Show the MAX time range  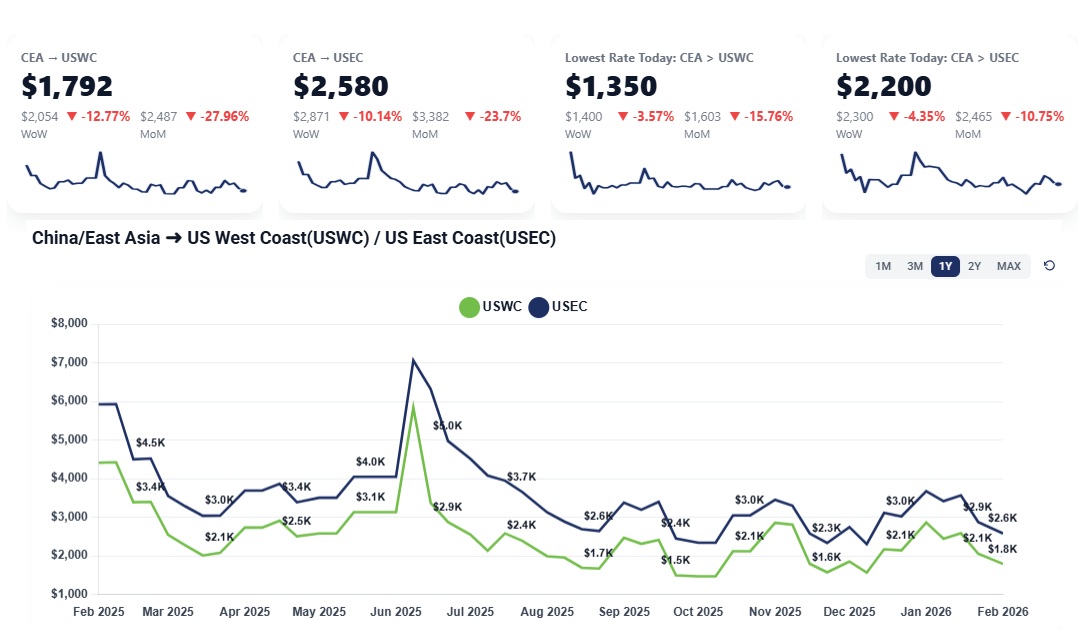point(1009,266)
